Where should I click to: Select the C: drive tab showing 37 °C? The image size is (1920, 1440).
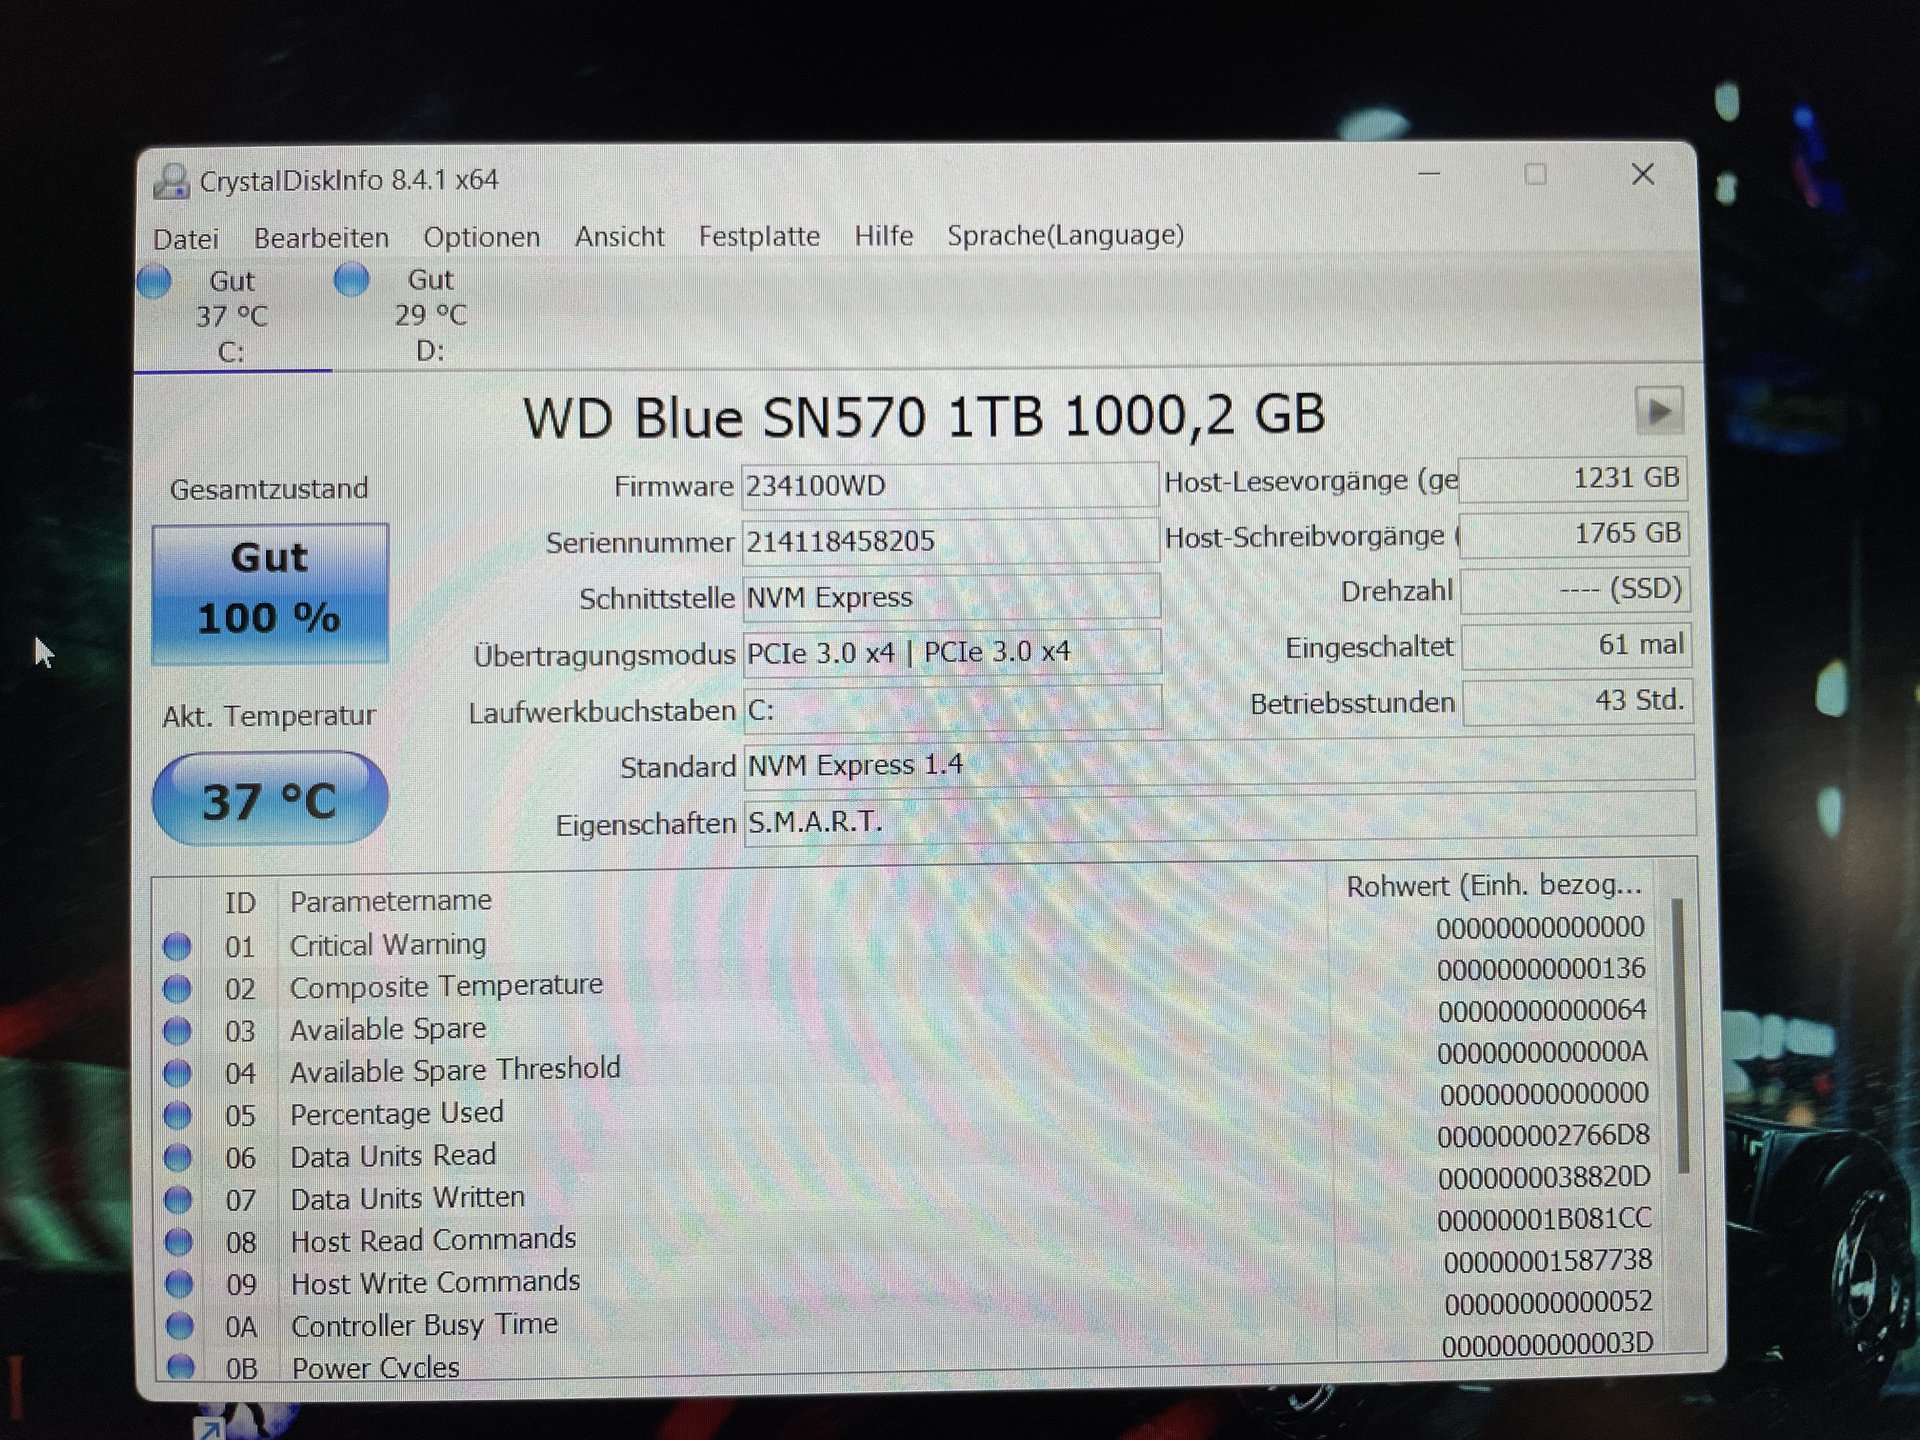coord(232,316)
